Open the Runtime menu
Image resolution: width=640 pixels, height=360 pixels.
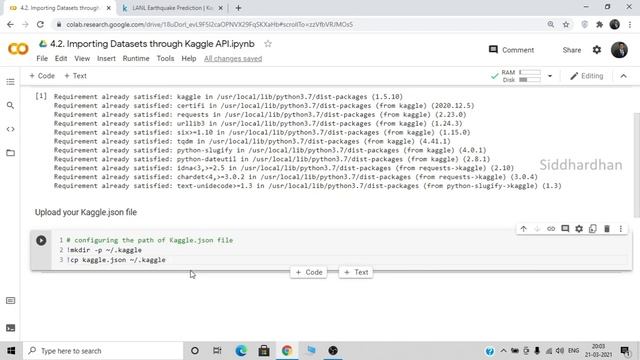(136, 58)
